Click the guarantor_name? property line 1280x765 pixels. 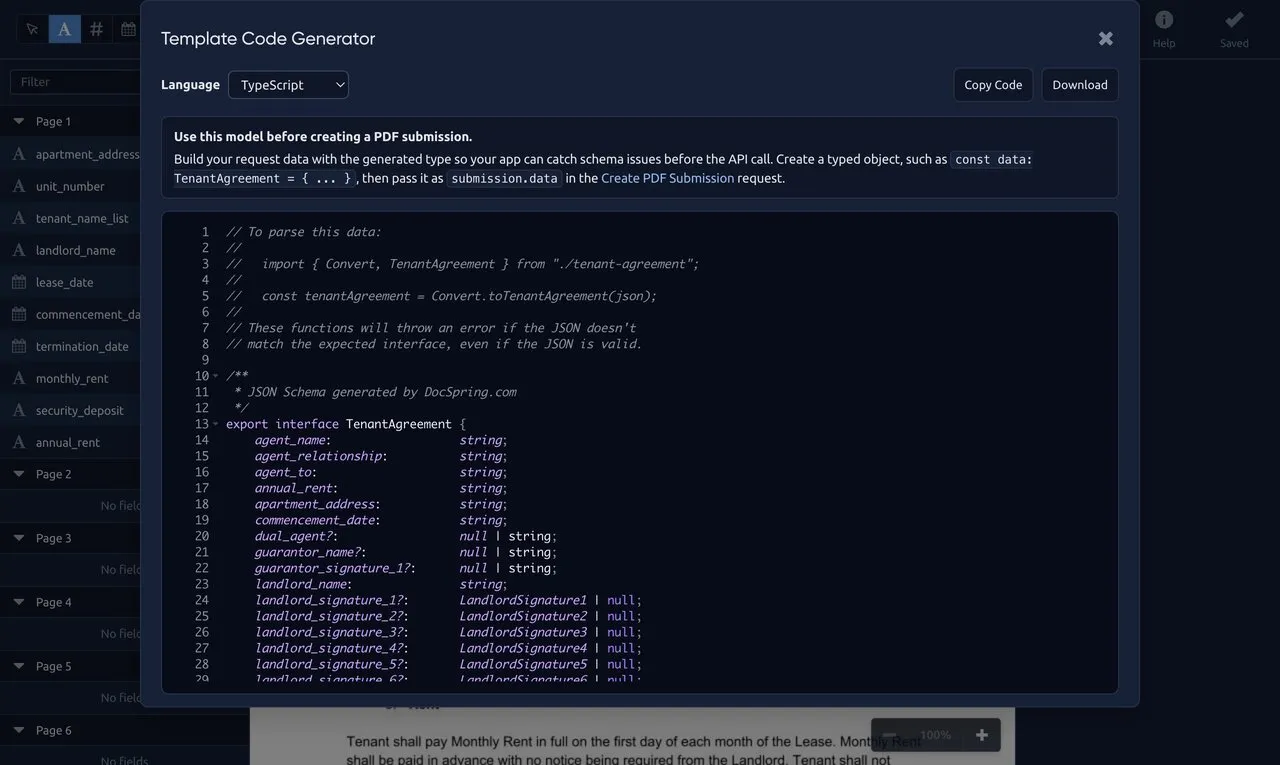(405, 552)
